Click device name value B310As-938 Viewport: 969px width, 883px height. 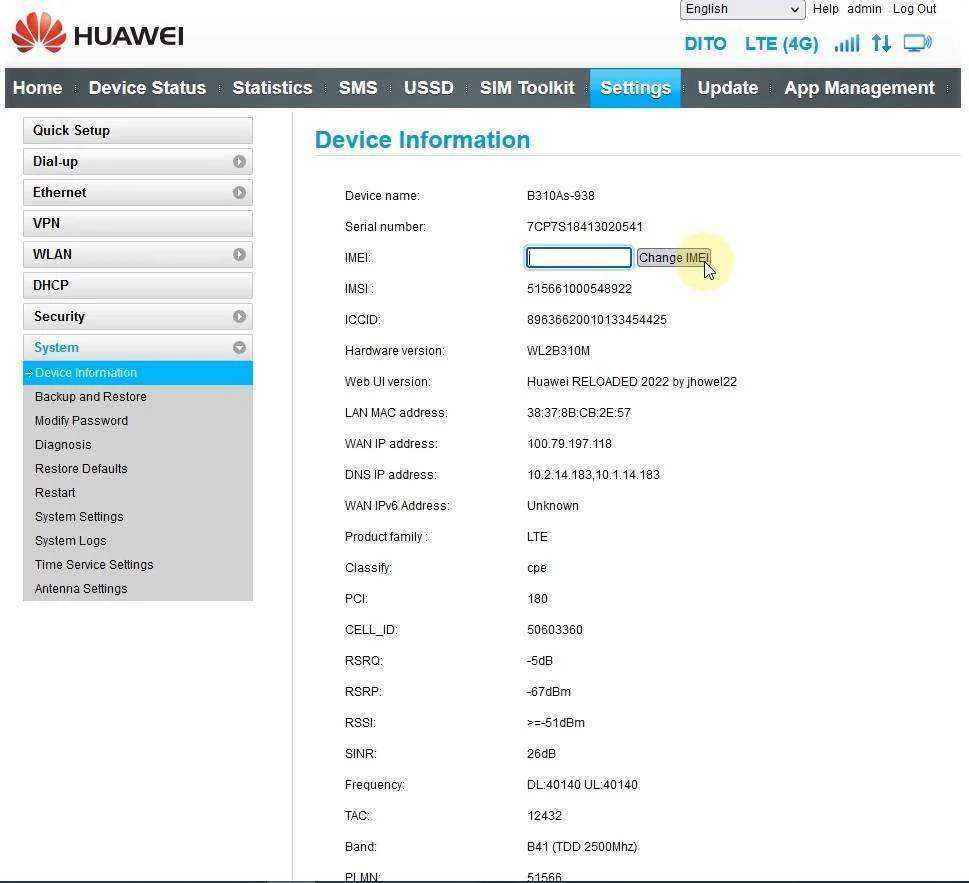point(561,196)
